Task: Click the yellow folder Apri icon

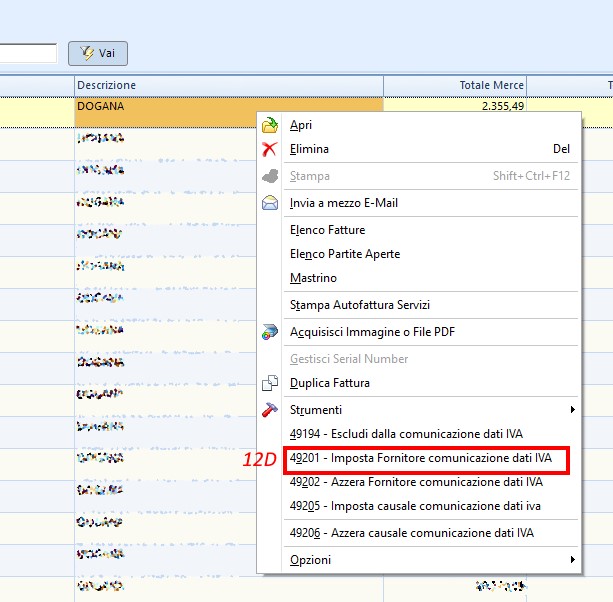Action: pos(270,125)
